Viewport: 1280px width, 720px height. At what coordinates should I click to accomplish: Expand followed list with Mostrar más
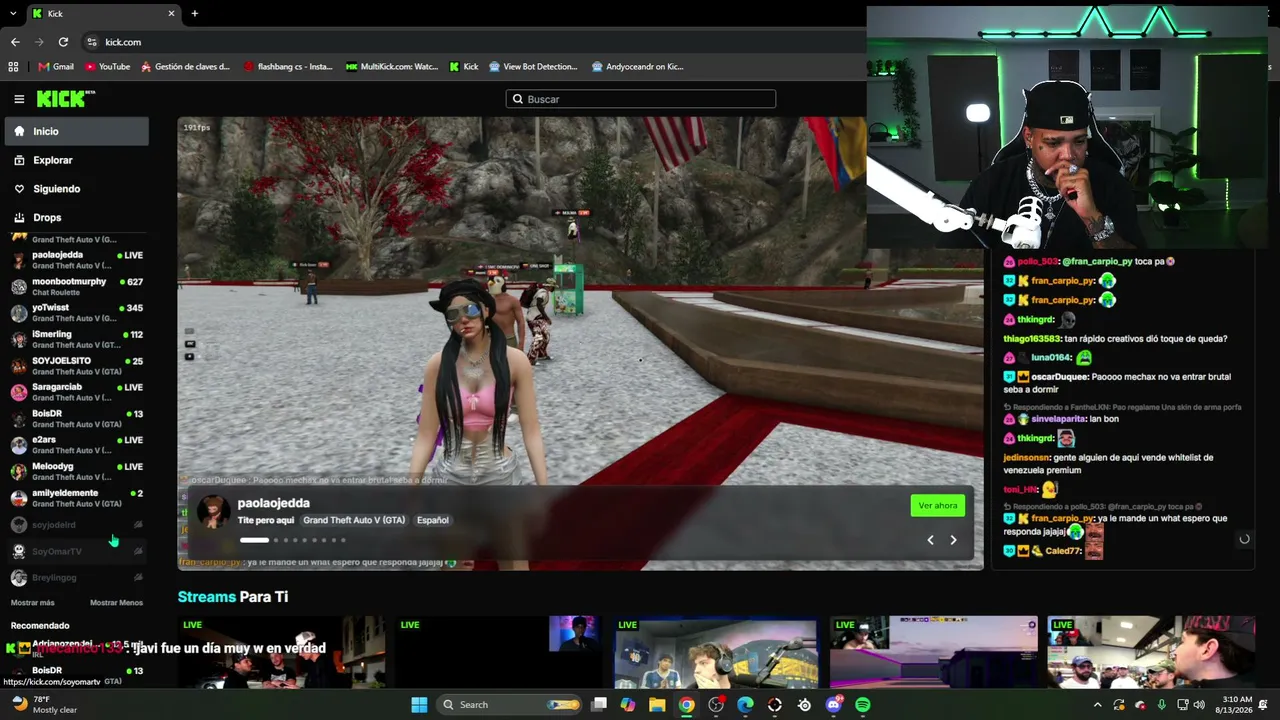tap(33, 603)
